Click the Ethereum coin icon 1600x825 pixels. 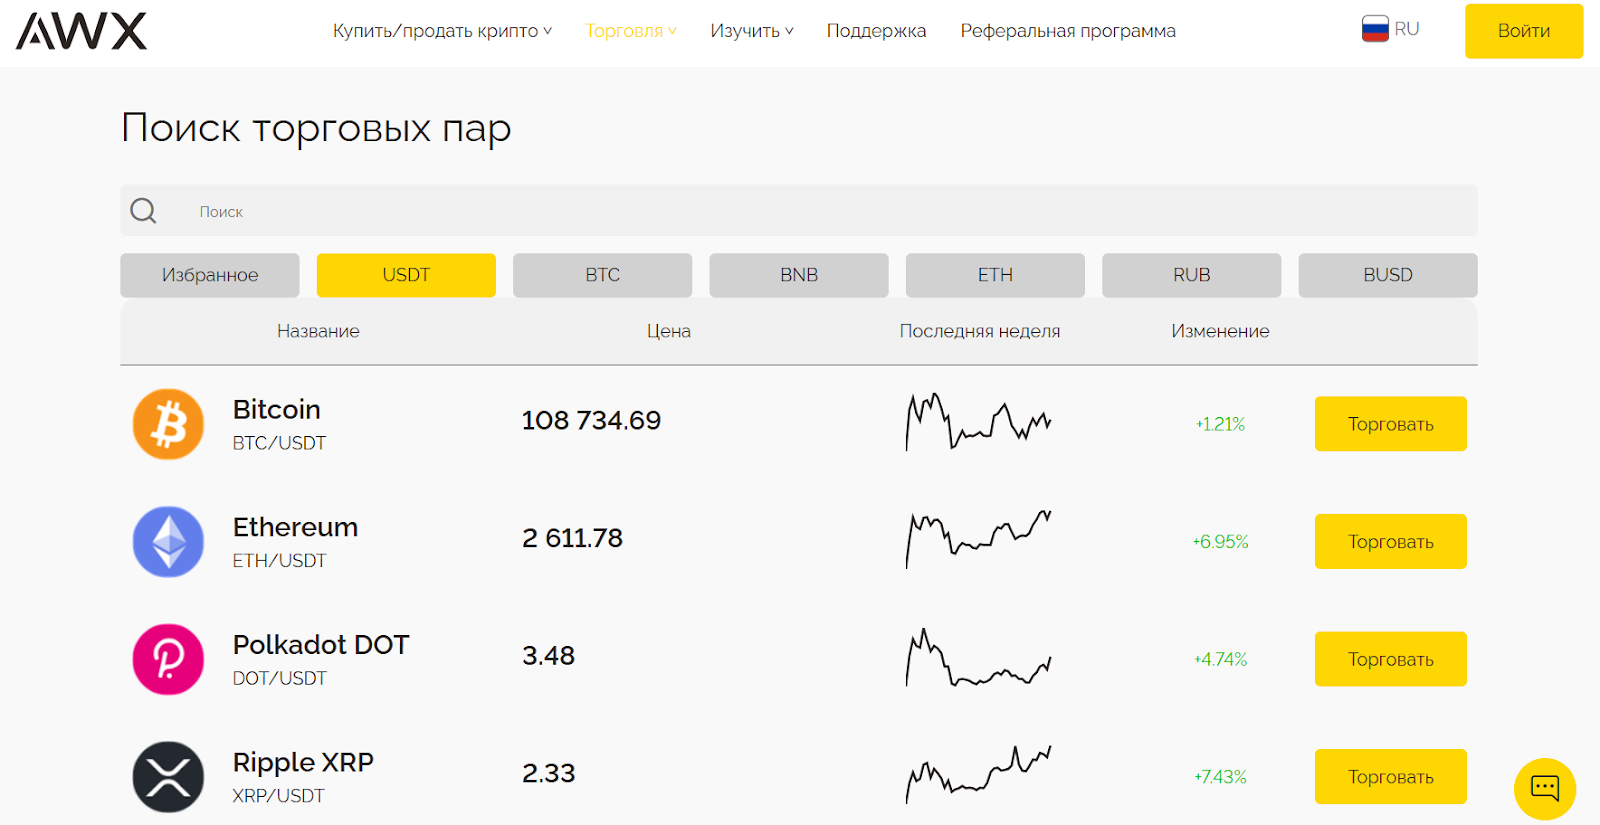coord(168,542)
